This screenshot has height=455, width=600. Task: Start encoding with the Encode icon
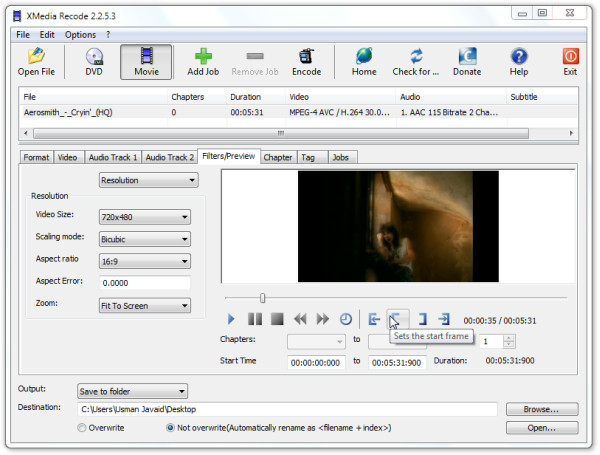coord(307,62)
